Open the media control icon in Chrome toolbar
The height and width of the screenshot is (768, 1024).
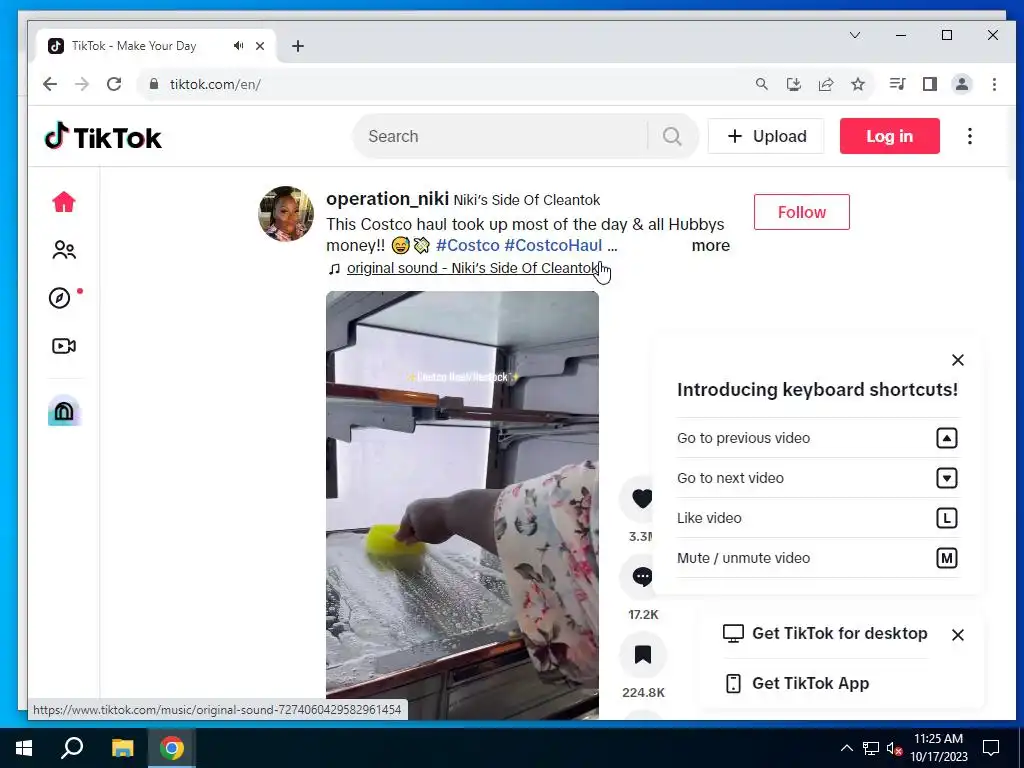coord(897,84)
